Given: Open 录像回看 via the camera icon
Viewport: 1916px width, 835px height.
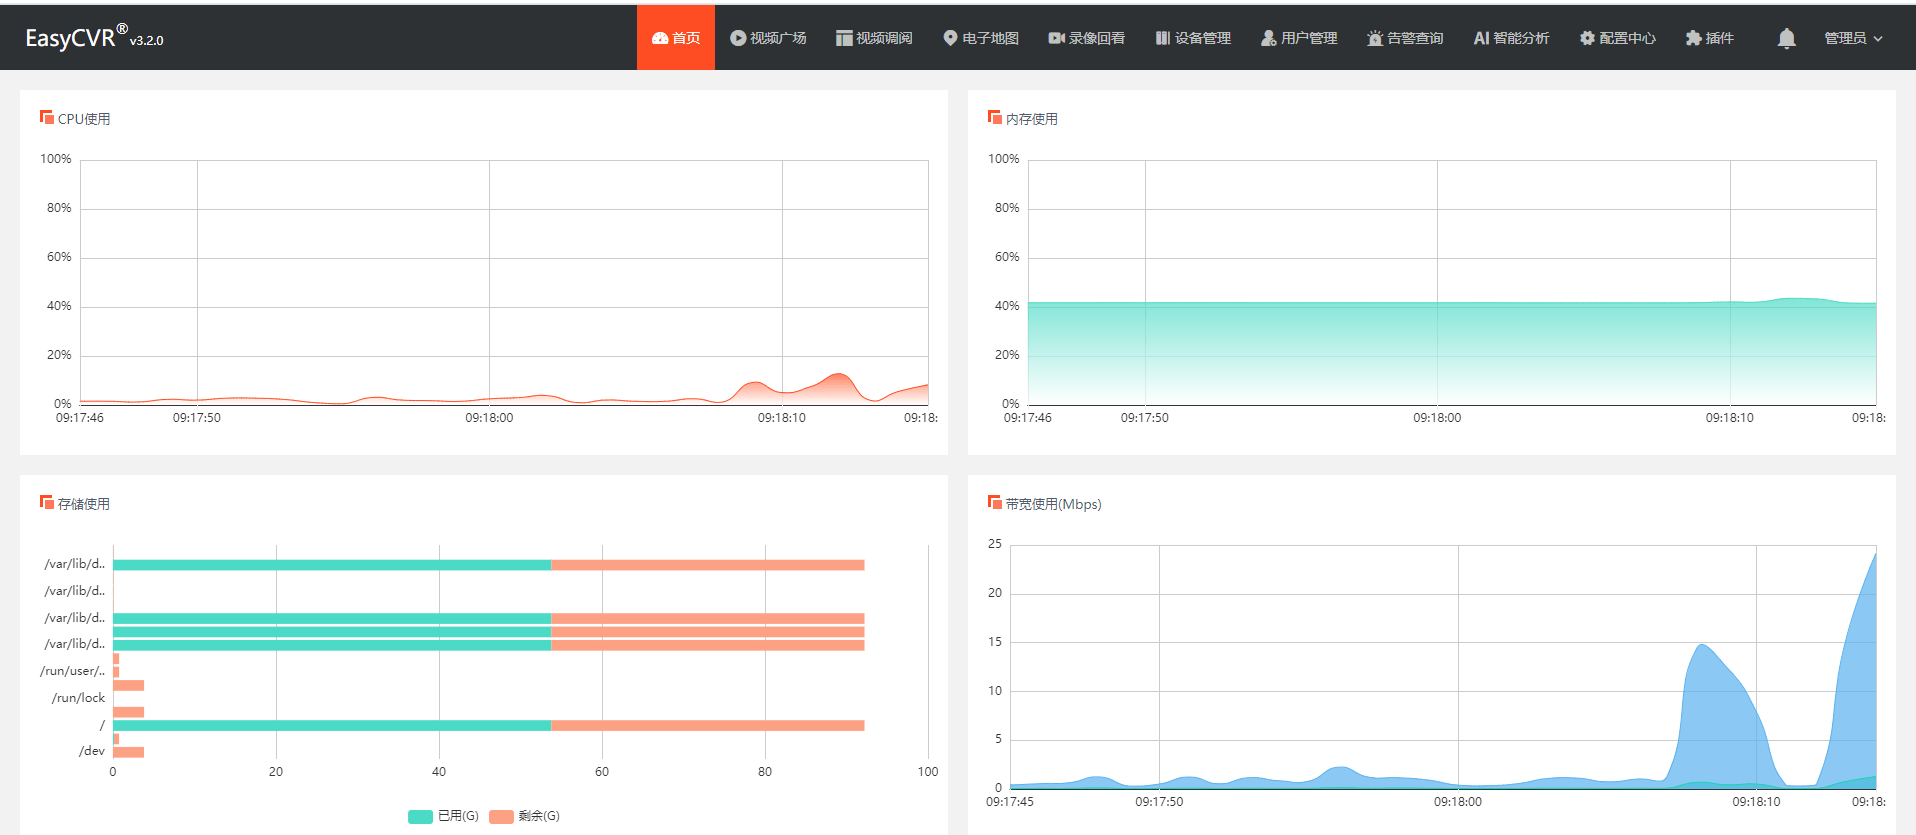Looking at the screenshot, I should tap(1056, 38).
